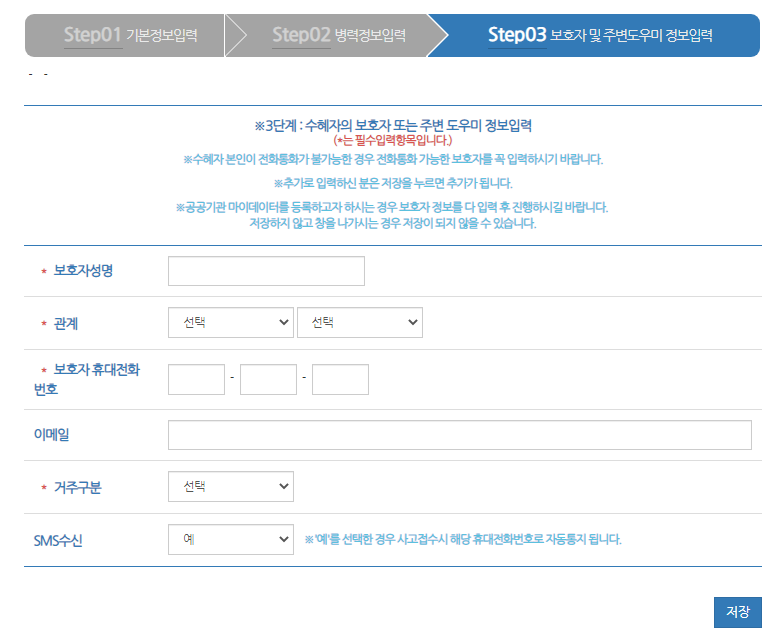774x634 pixels.
Task: Click the 저장 button
Action: 738,612
